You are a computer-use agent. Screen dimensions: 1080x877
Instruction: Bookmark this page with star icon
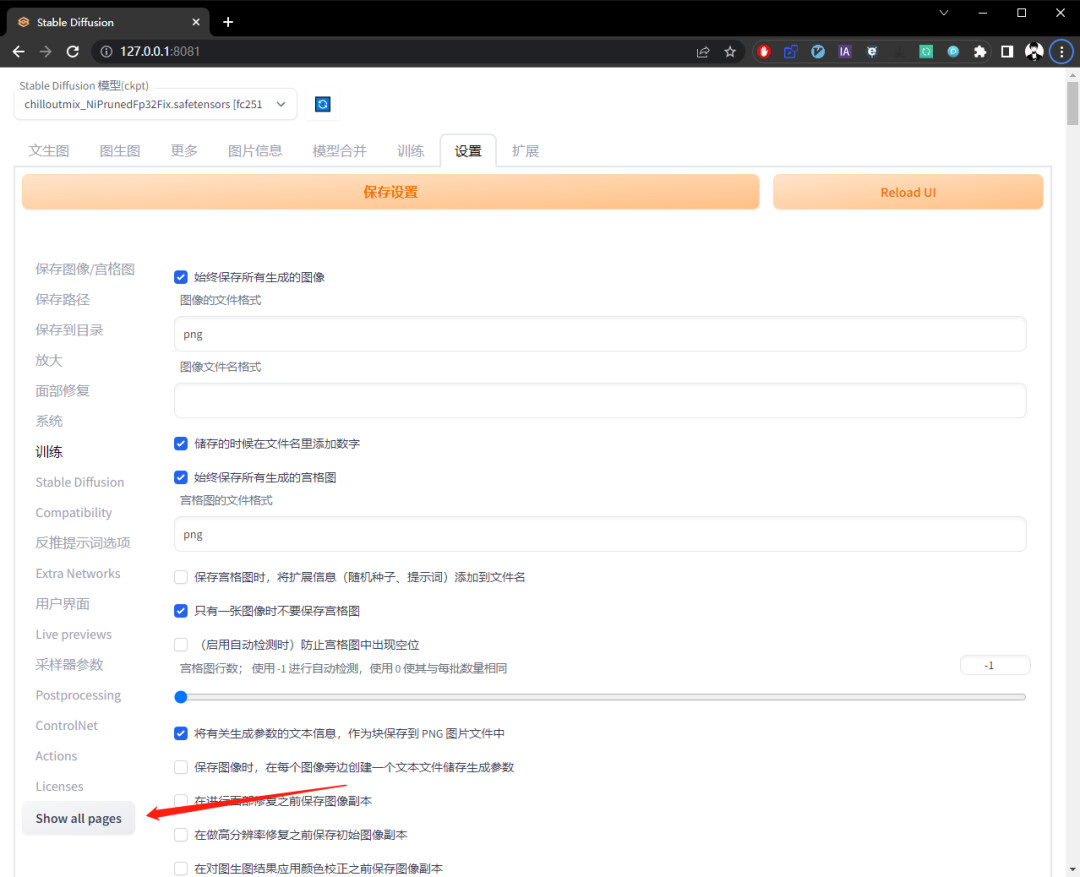coord(730,52)
